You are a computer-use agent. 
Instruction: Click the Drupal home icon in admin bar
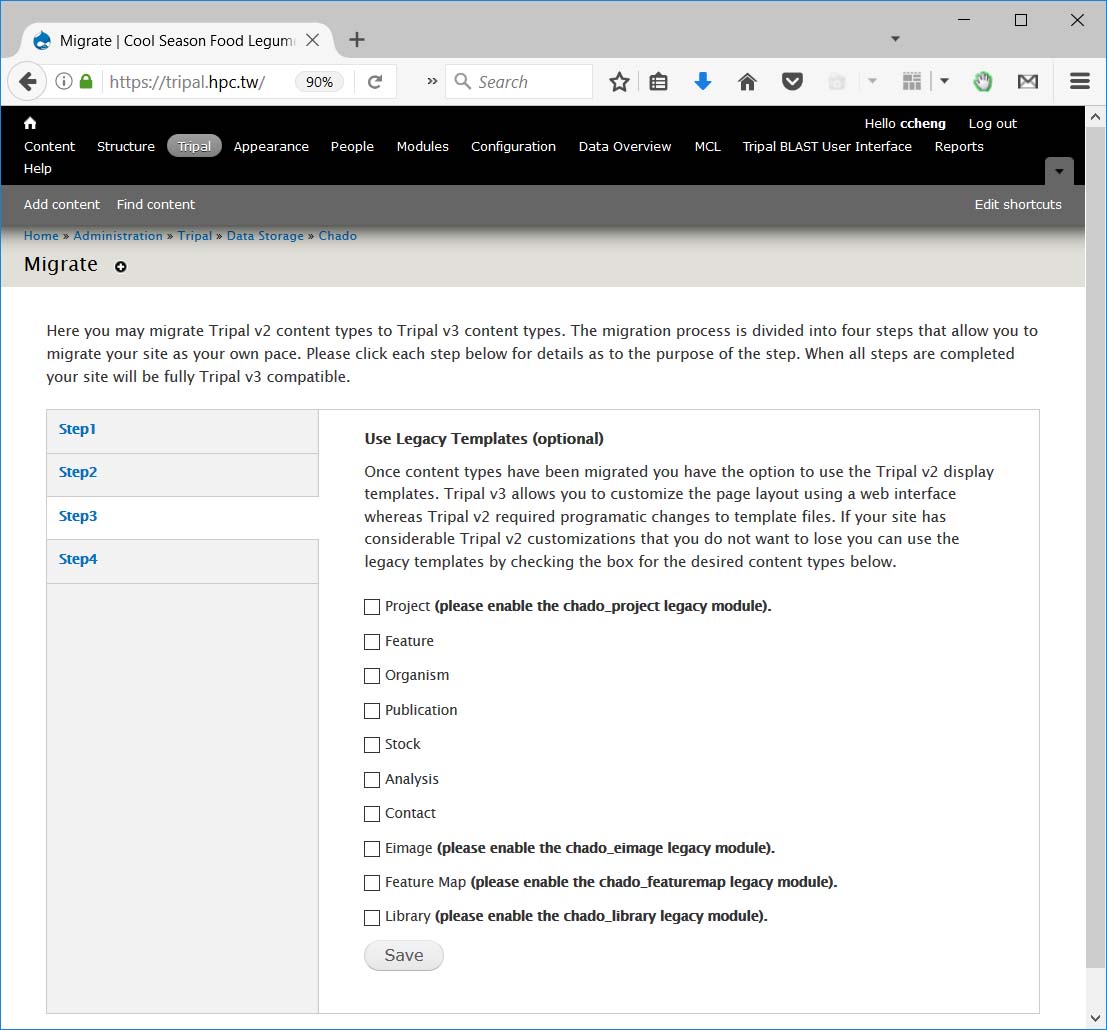tap(30, 123)
